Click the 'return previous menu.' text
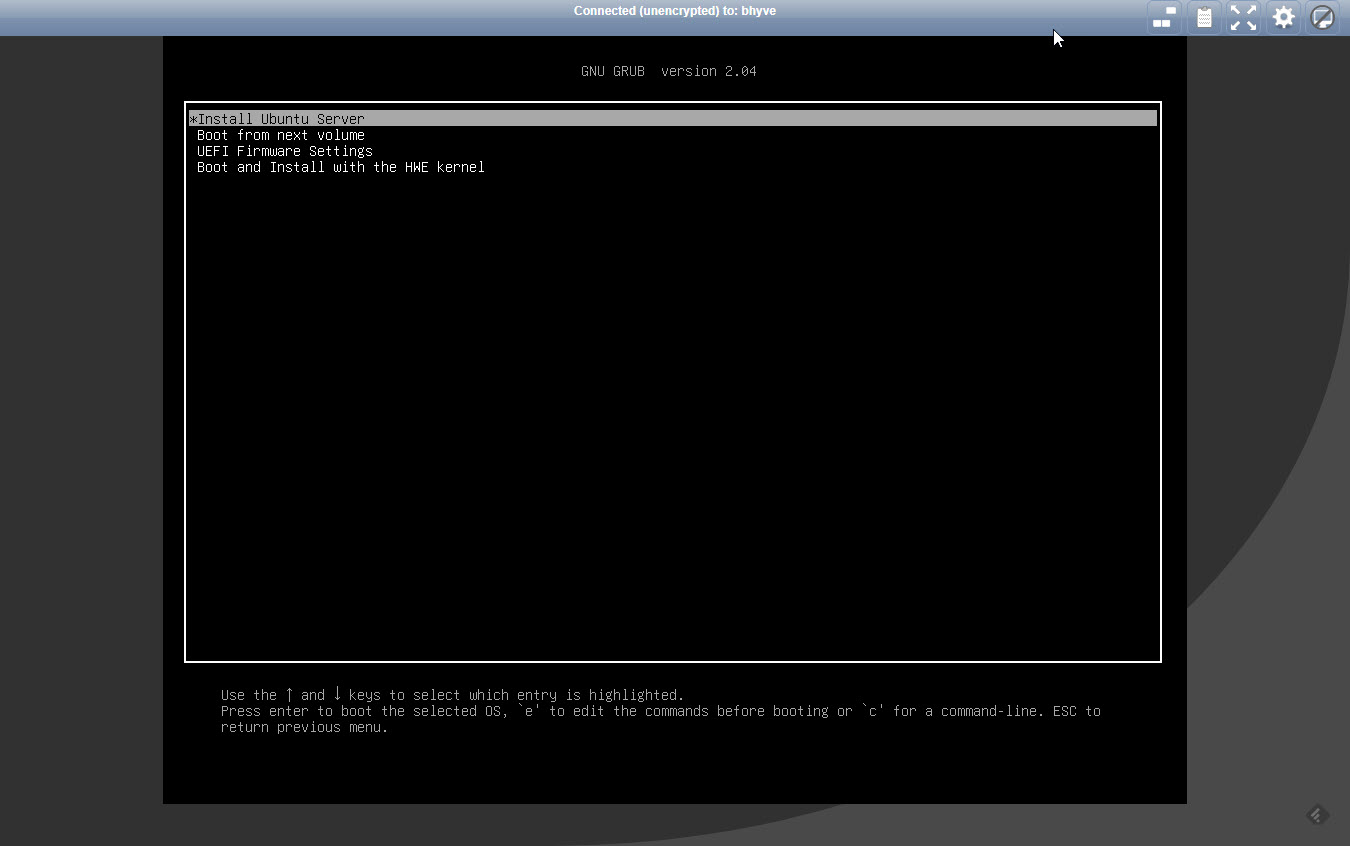Screen dimensions: 1350x846 coord(305,727)
